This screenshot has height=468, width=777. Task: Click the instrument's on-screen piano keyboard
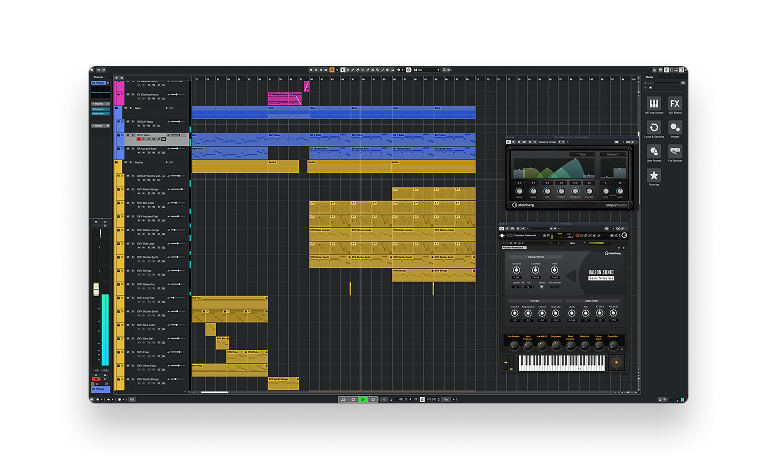(561, 363)
